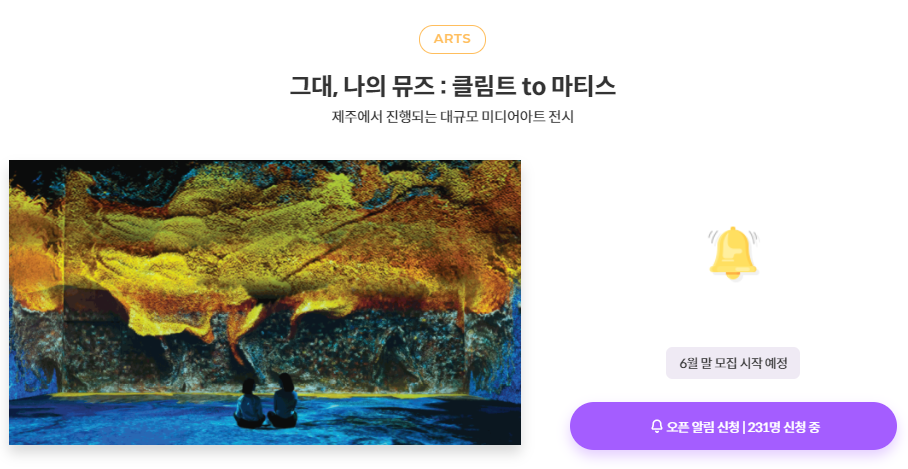The image size is (908, 469).
Task: Click the subtitle 제주에서 진행되는 대규모 미디어아트 전시
Action: (x=452, y=116)
